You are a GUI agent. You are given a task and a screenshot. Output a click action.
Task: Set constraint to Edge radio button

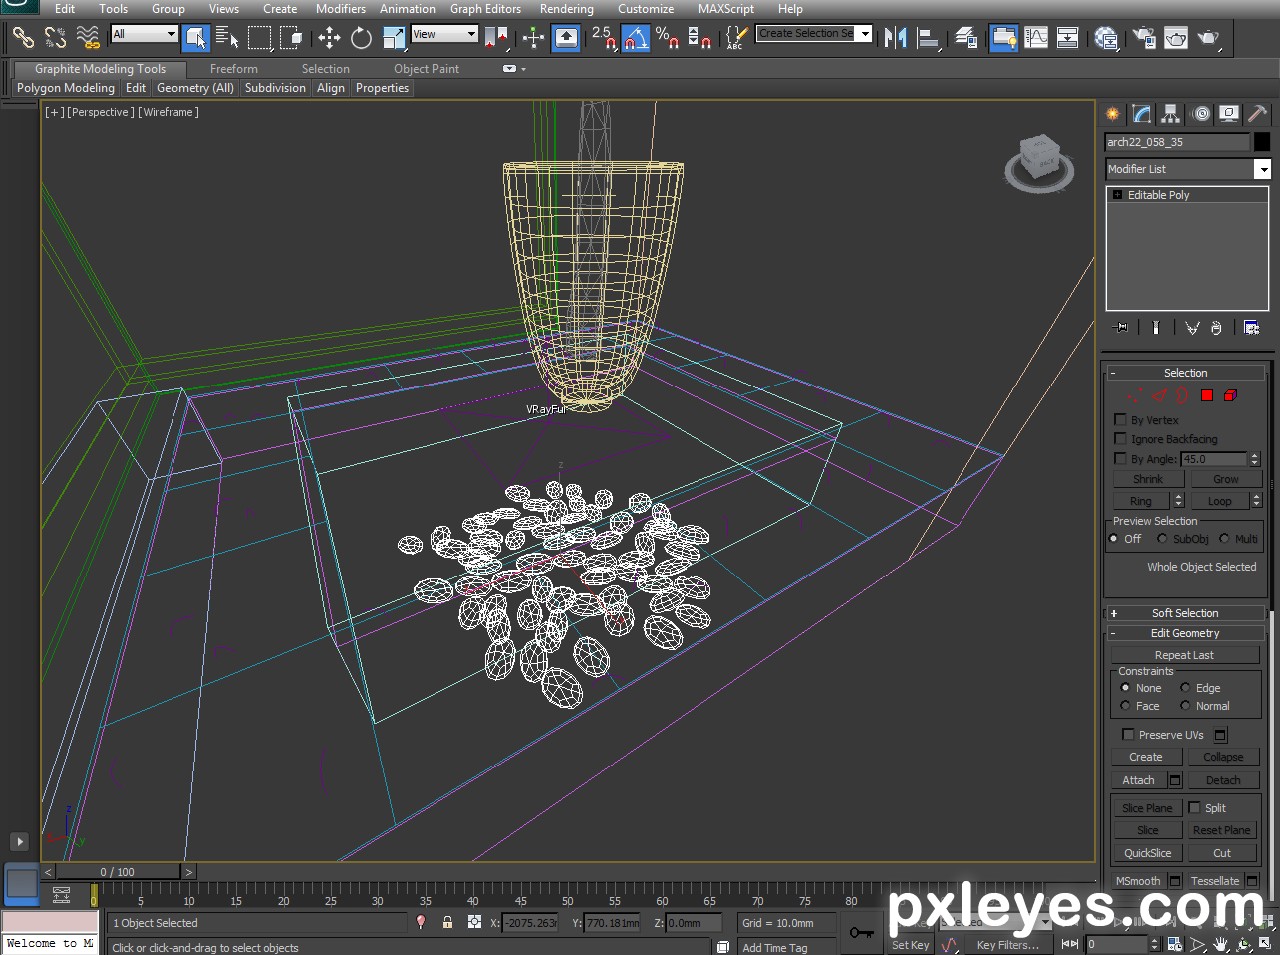[1185, 687]
